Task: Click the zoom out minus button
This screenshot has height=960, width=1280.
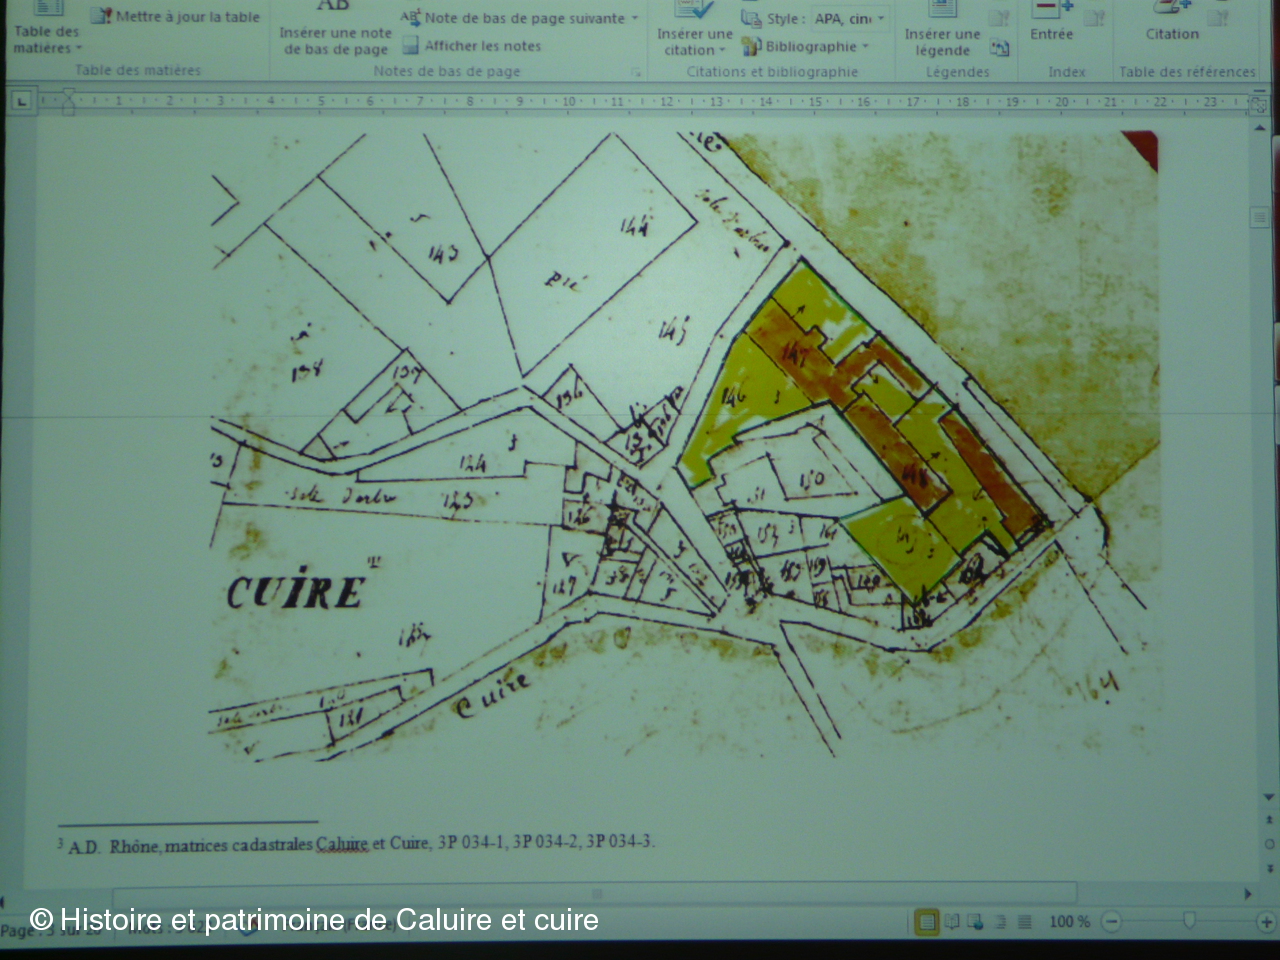Action: pos(1112,921)
